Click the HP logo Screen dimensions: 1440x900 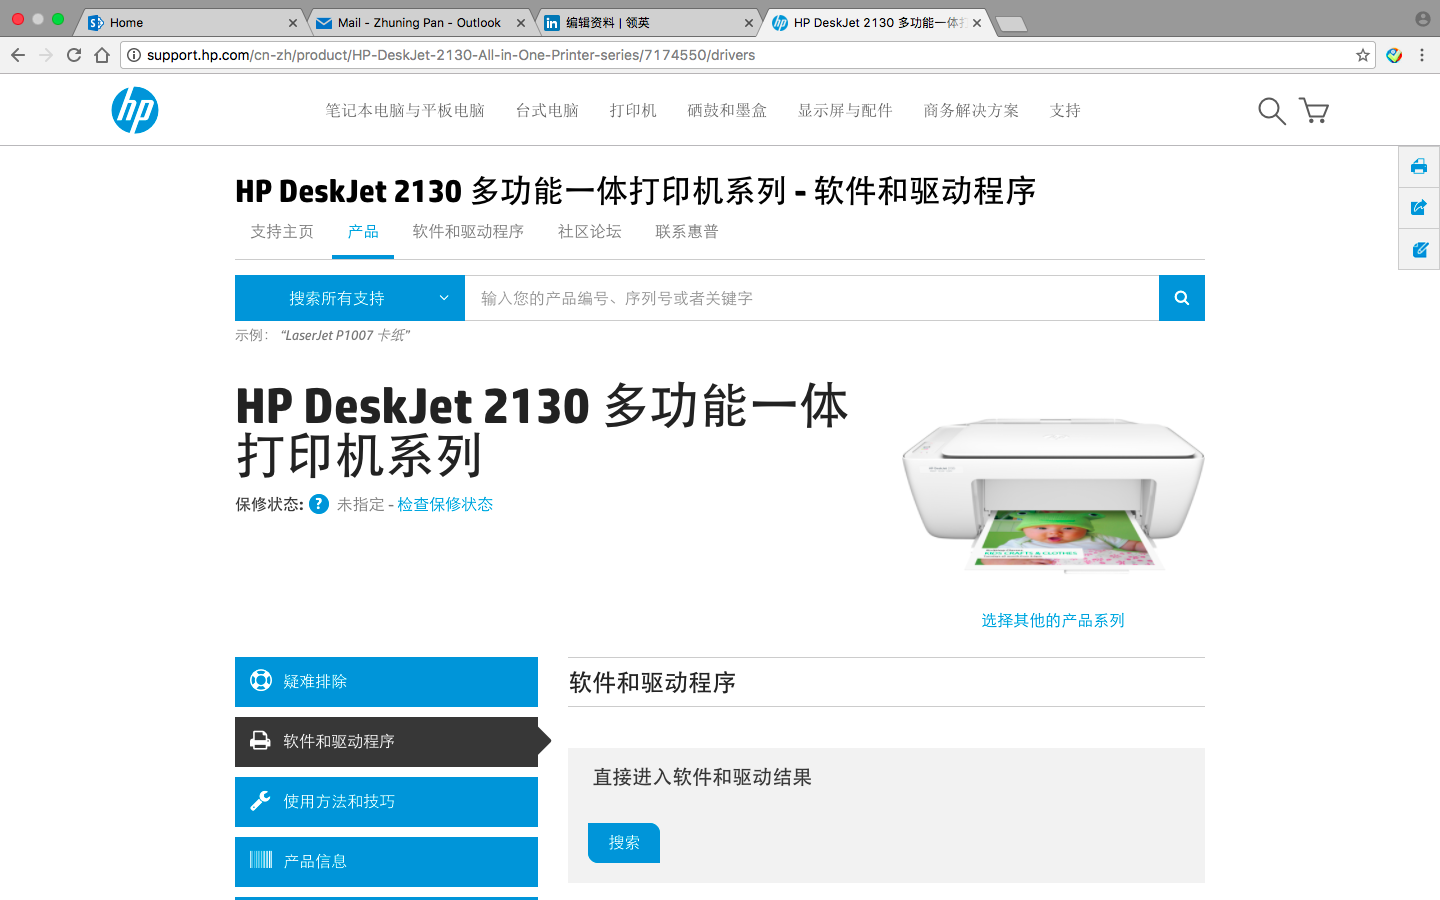point(134,110)
